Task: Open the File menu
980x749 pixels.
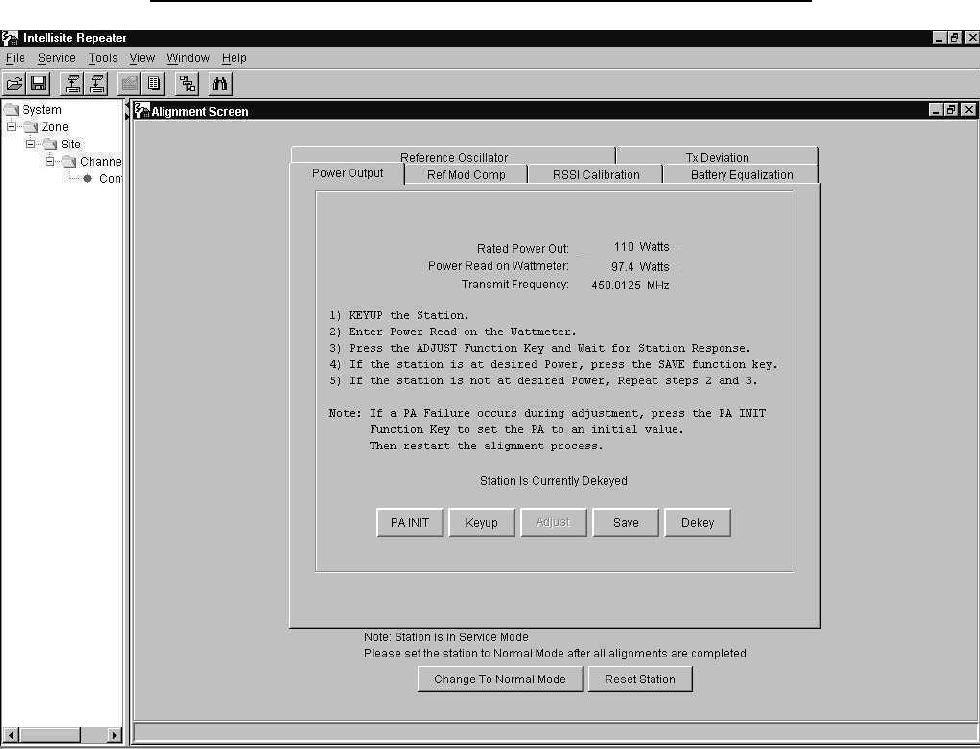Action: click(15, 58)
